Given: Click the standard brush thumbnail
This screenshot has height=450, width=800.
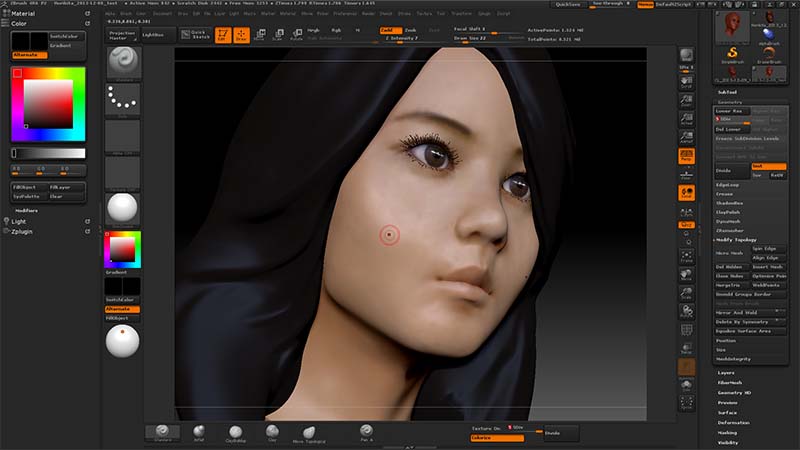Looking at the screenshot, I should pyautogui.click(x=122, y=63).
